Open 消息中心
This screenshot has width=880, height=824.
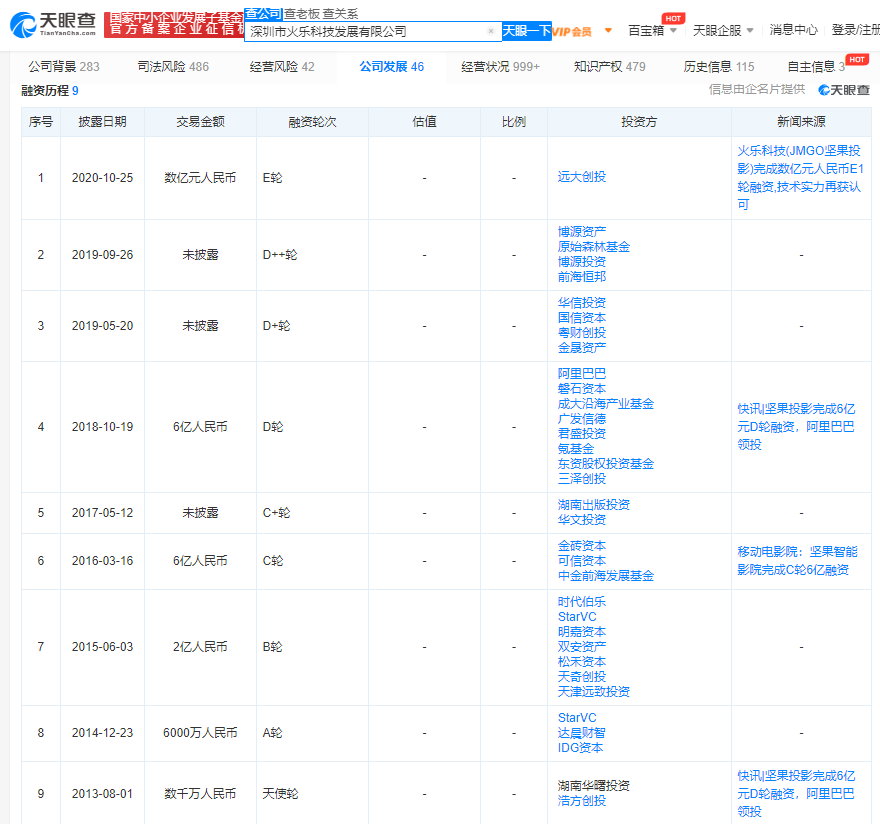coord(793,30)
